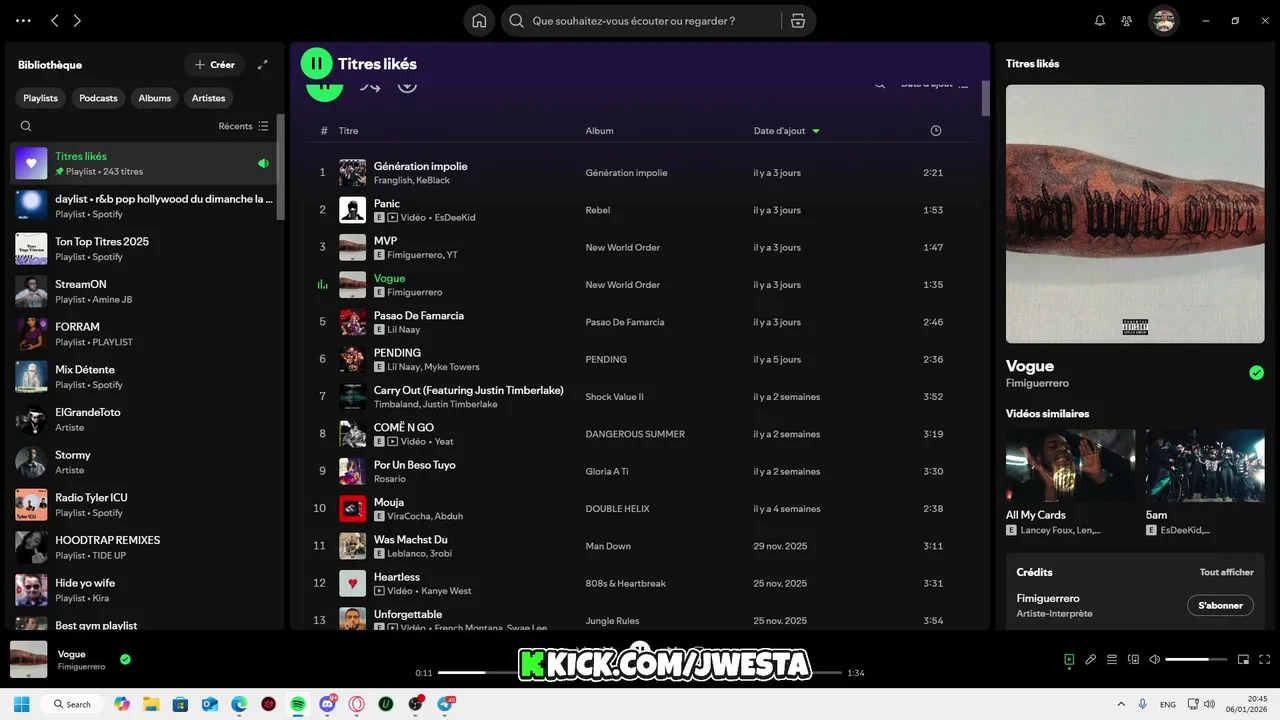
Task: Toggle liked checkmark next to Vogue in the side panel
Action: pos(1256,373)
